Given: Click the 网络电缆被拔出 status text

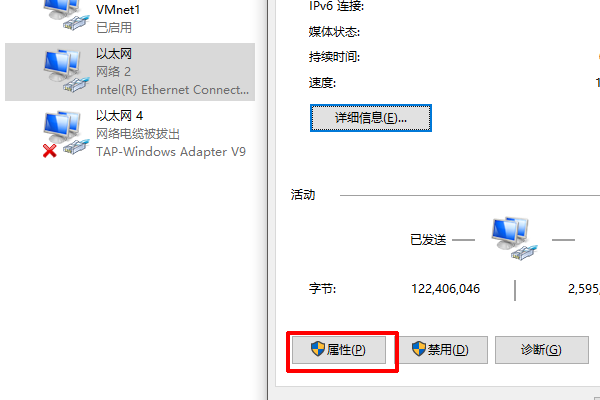Looking at the screenshot, I should (138, 134).
